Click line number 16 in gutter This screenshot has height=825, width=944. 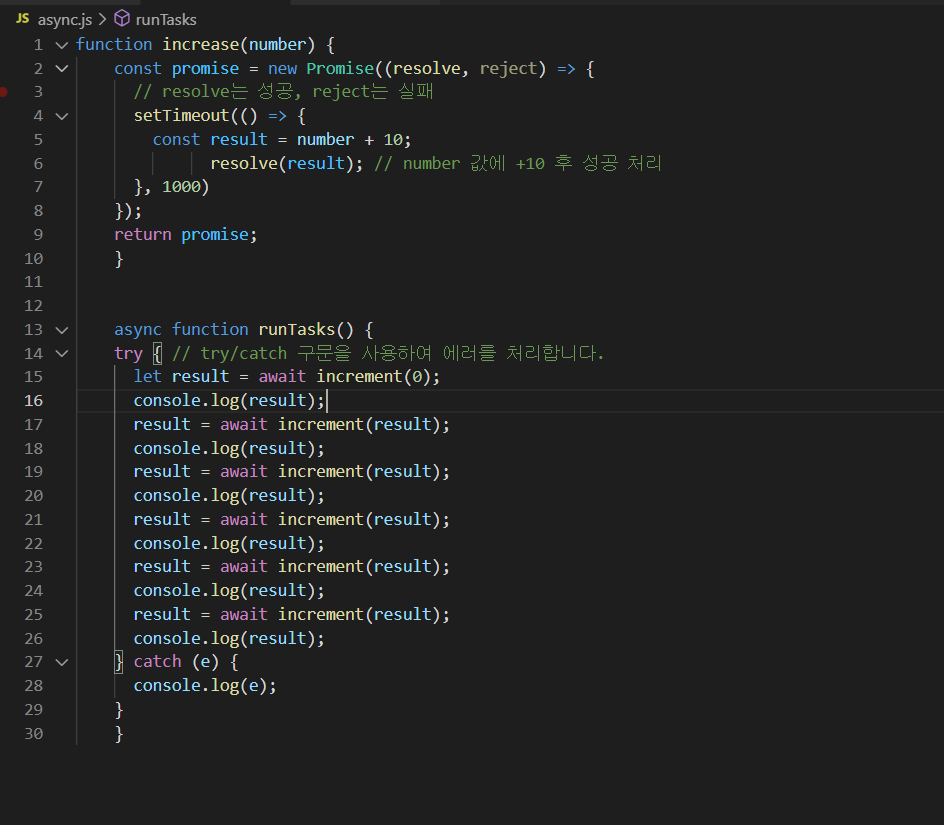coord(34,401)
